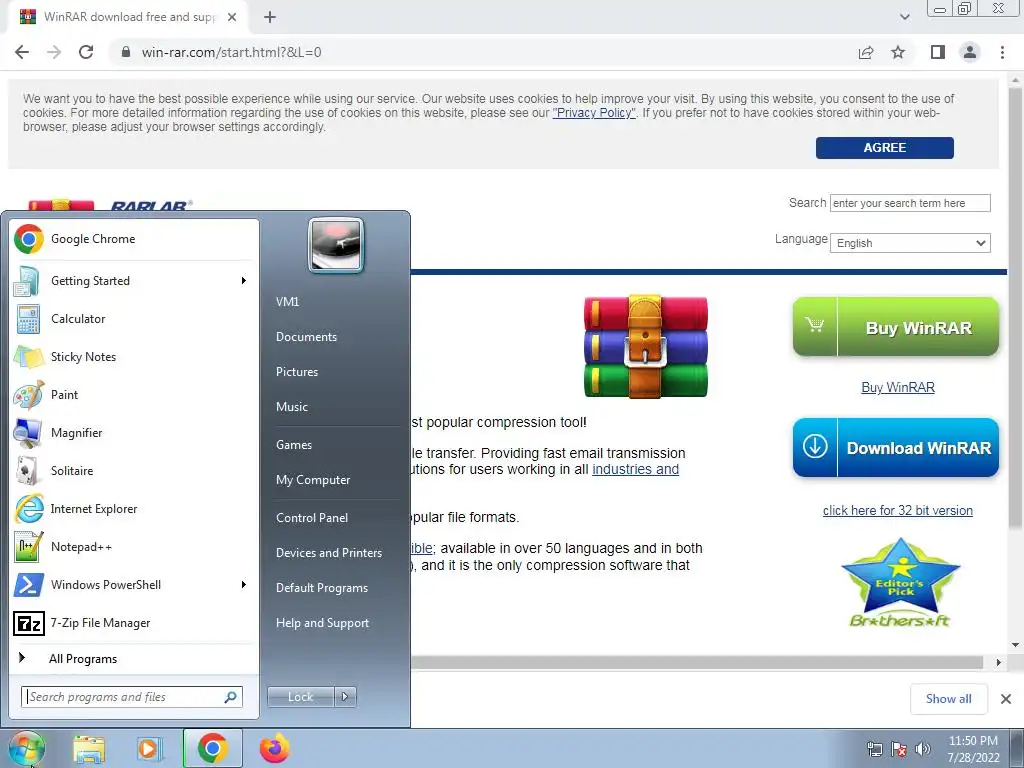Expand Getting Started submenu arrow
Viewport: 1024px width, 768px height.
click(x=244, y=281)
